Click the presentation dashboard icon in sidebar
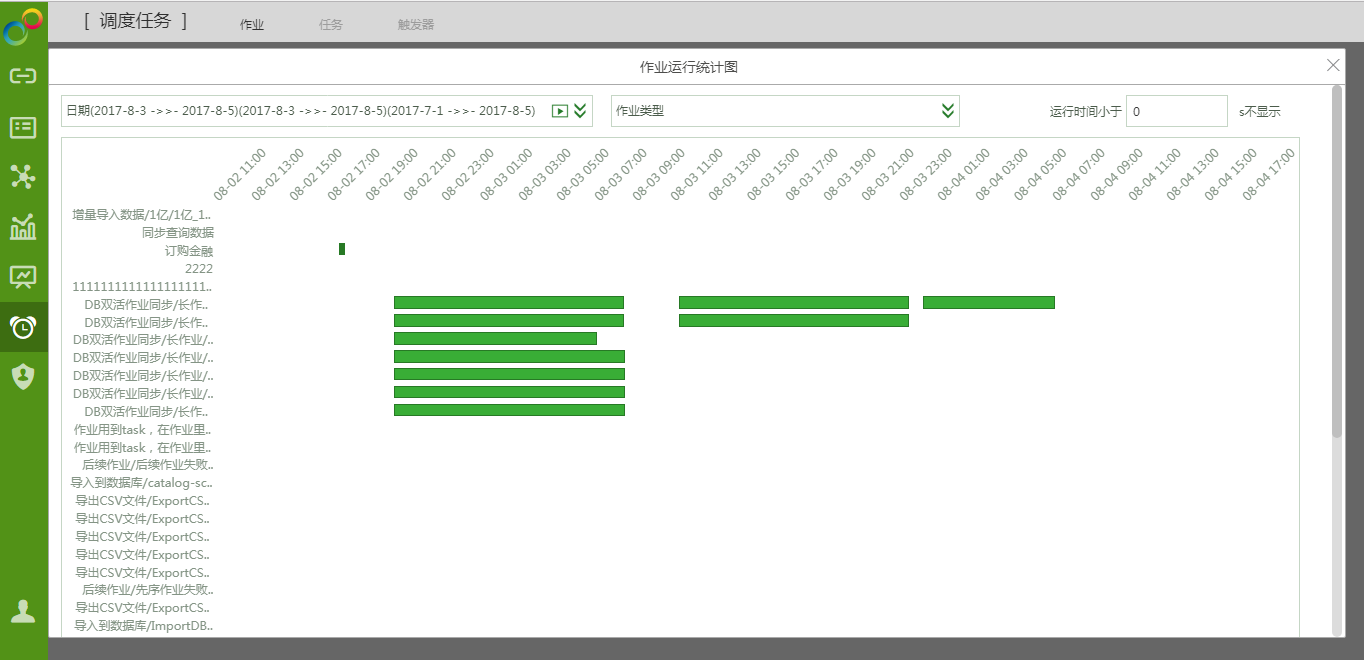 pyautogui.click(x=23, y=277)
